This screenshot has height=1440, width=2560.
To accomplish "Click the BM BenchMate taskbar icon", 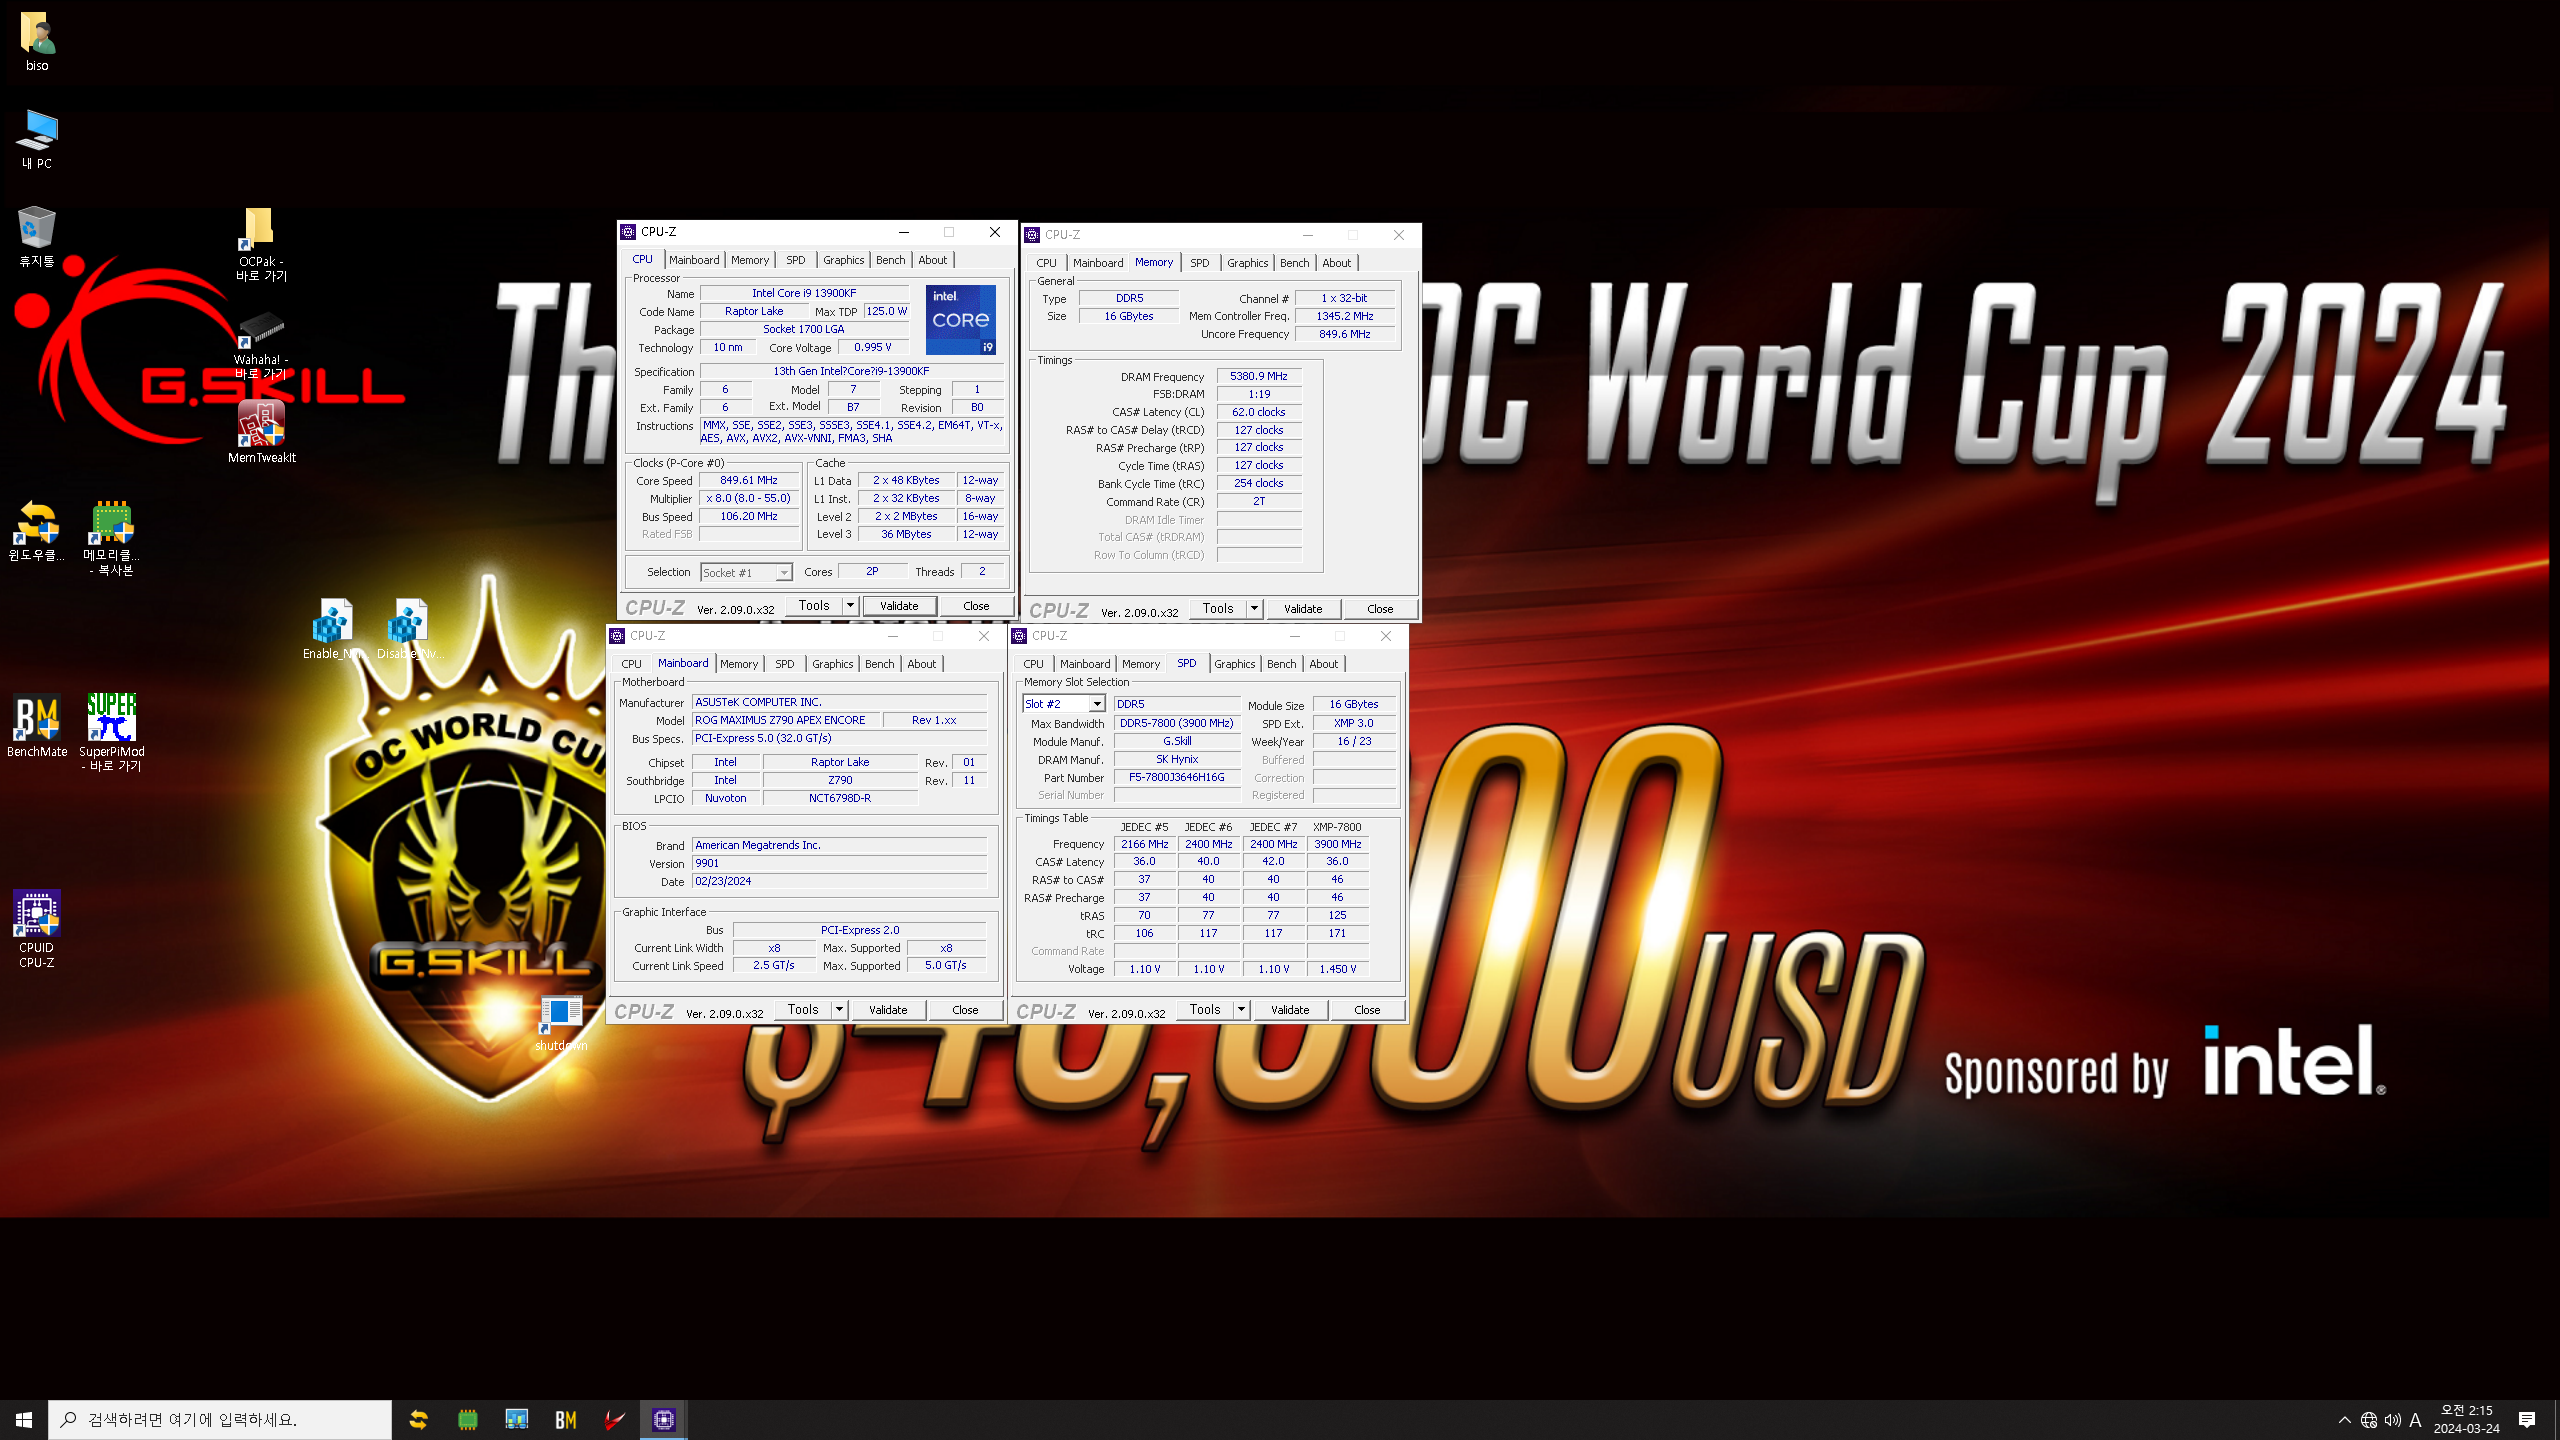I will [x=565, y=1419].
